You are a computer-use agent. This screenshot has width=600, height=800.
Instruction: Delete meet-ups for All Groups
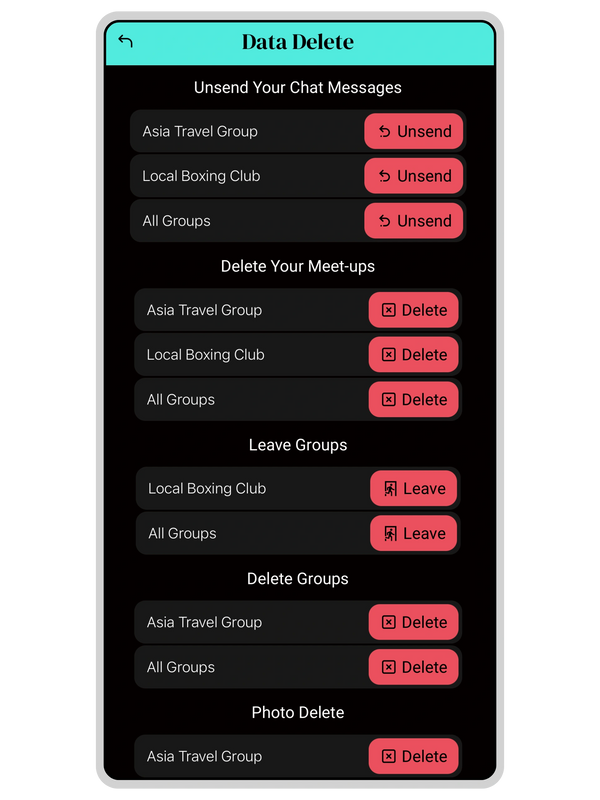[414, 400]
